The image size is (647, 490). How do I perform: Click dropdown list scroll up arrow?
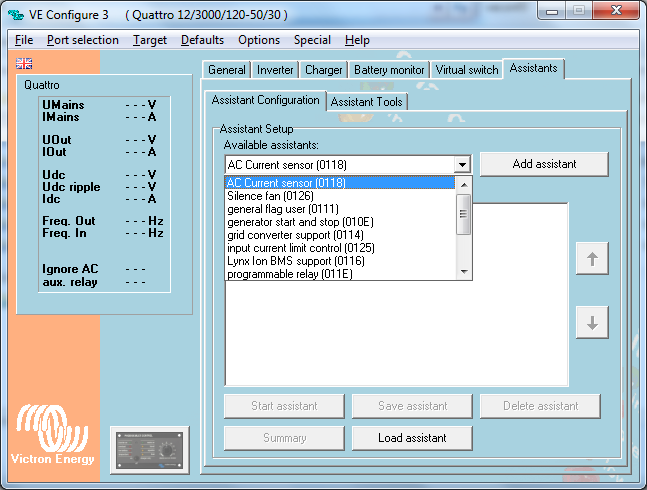464,185
